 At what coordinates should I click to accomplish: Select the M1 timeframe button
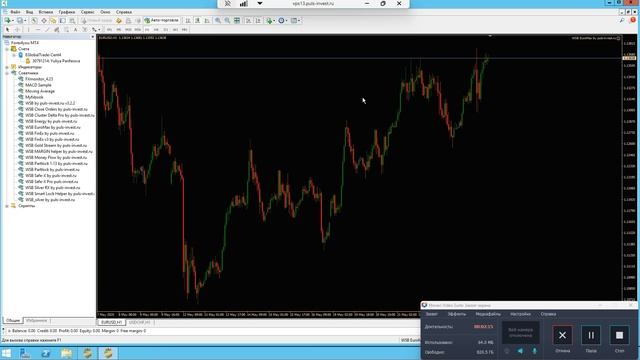[x=109, y=30]
